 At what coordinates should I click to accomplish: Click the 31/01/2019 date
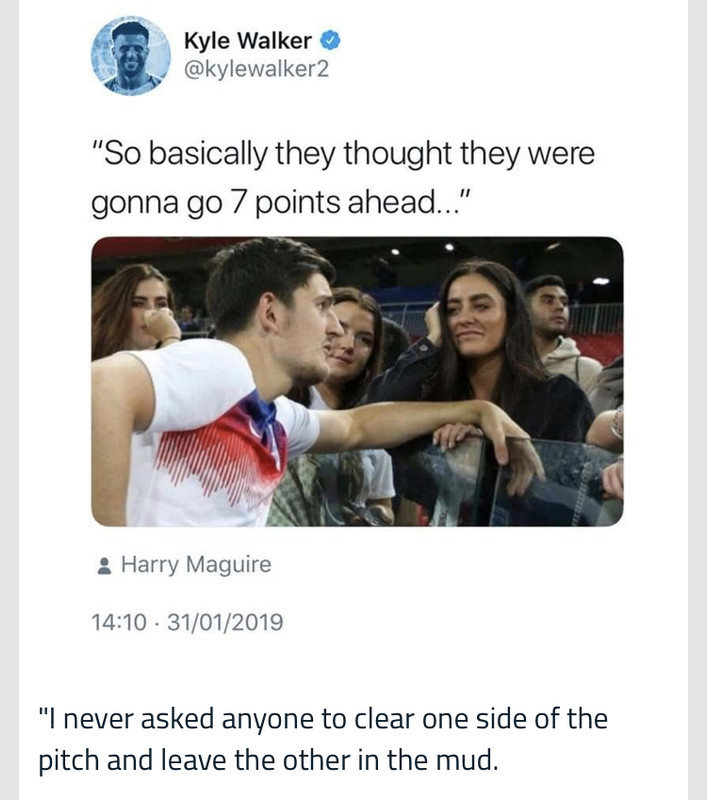(225, 623)
